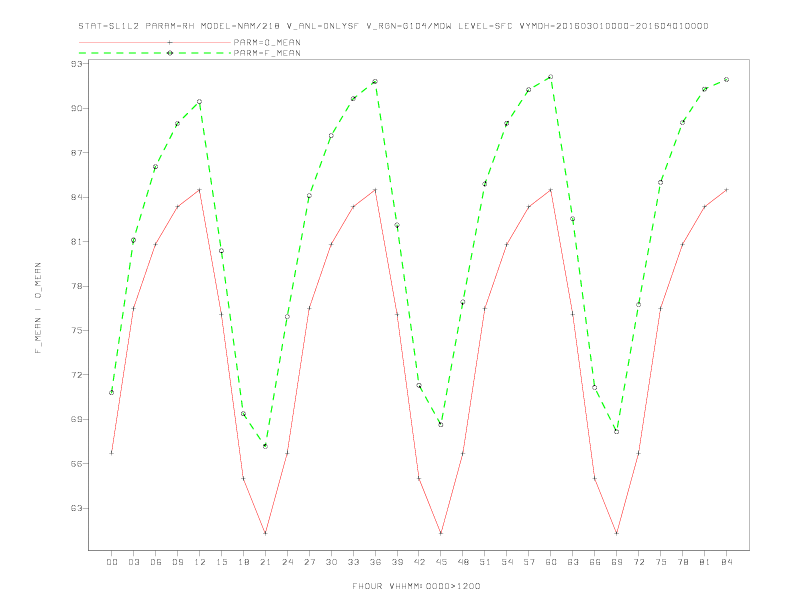
Task: Click the x-axis title FHOUR VHHMM:0000>1200
Action: [416, 586]
